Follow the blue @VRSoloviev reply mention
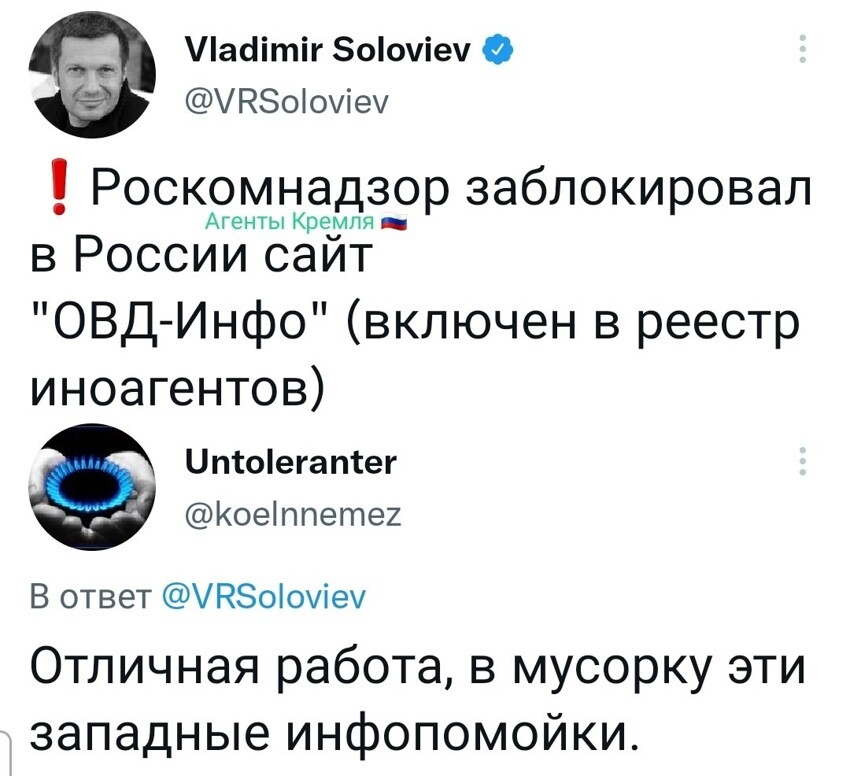Image resolution: width=850 pixels, height=776 pixels. [264, 597]
